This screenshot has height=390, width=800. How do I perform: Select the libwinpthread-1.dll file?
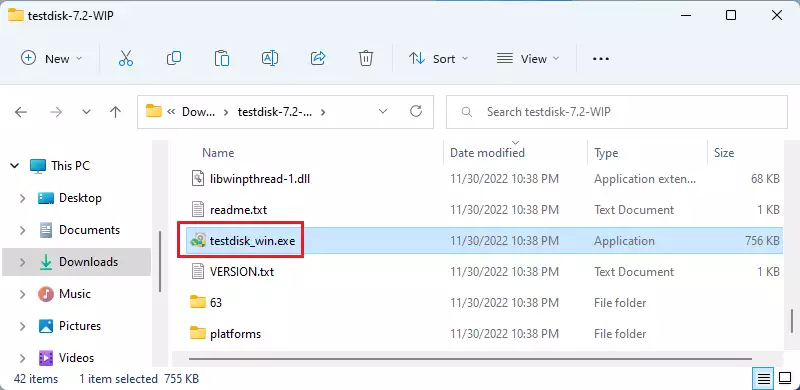point(260,179)
